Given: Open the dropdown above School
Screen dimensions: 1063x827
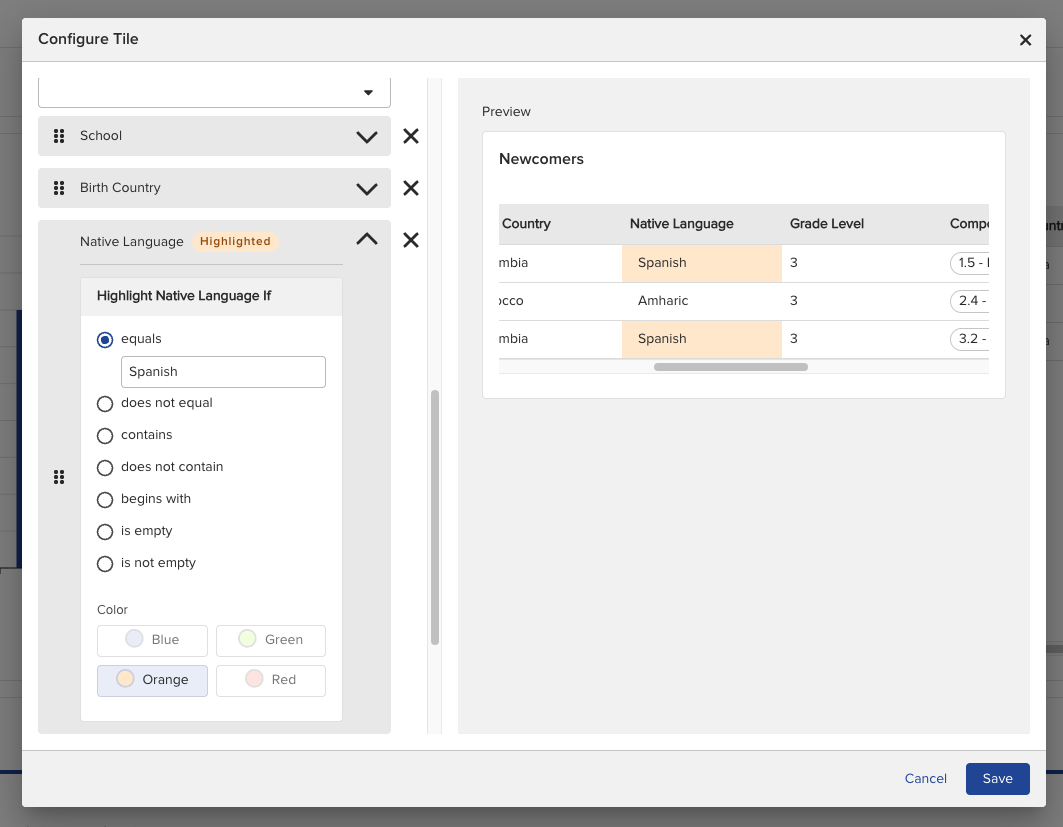Looking at the screenshot, I should 214,92.
